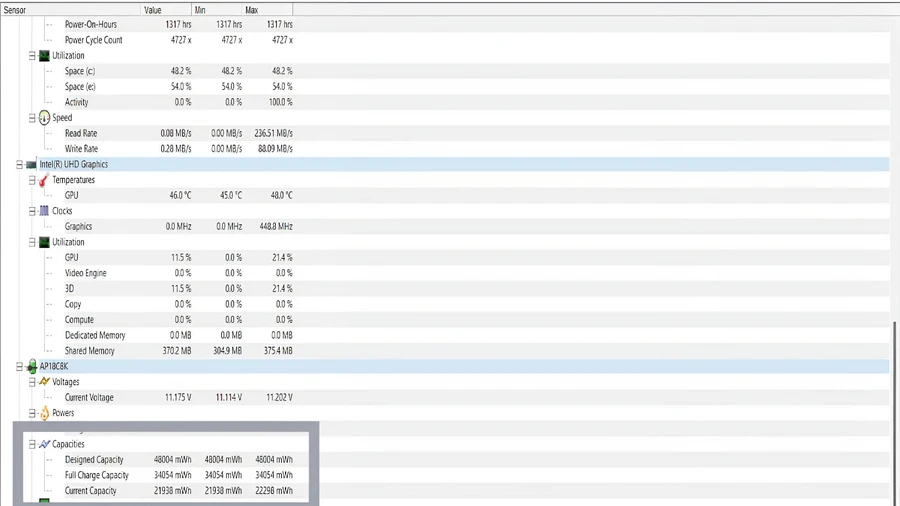Click the 370.2 MB Shared Memory value
This screenshot has height=506, width=900.
(x=177, y=351)
